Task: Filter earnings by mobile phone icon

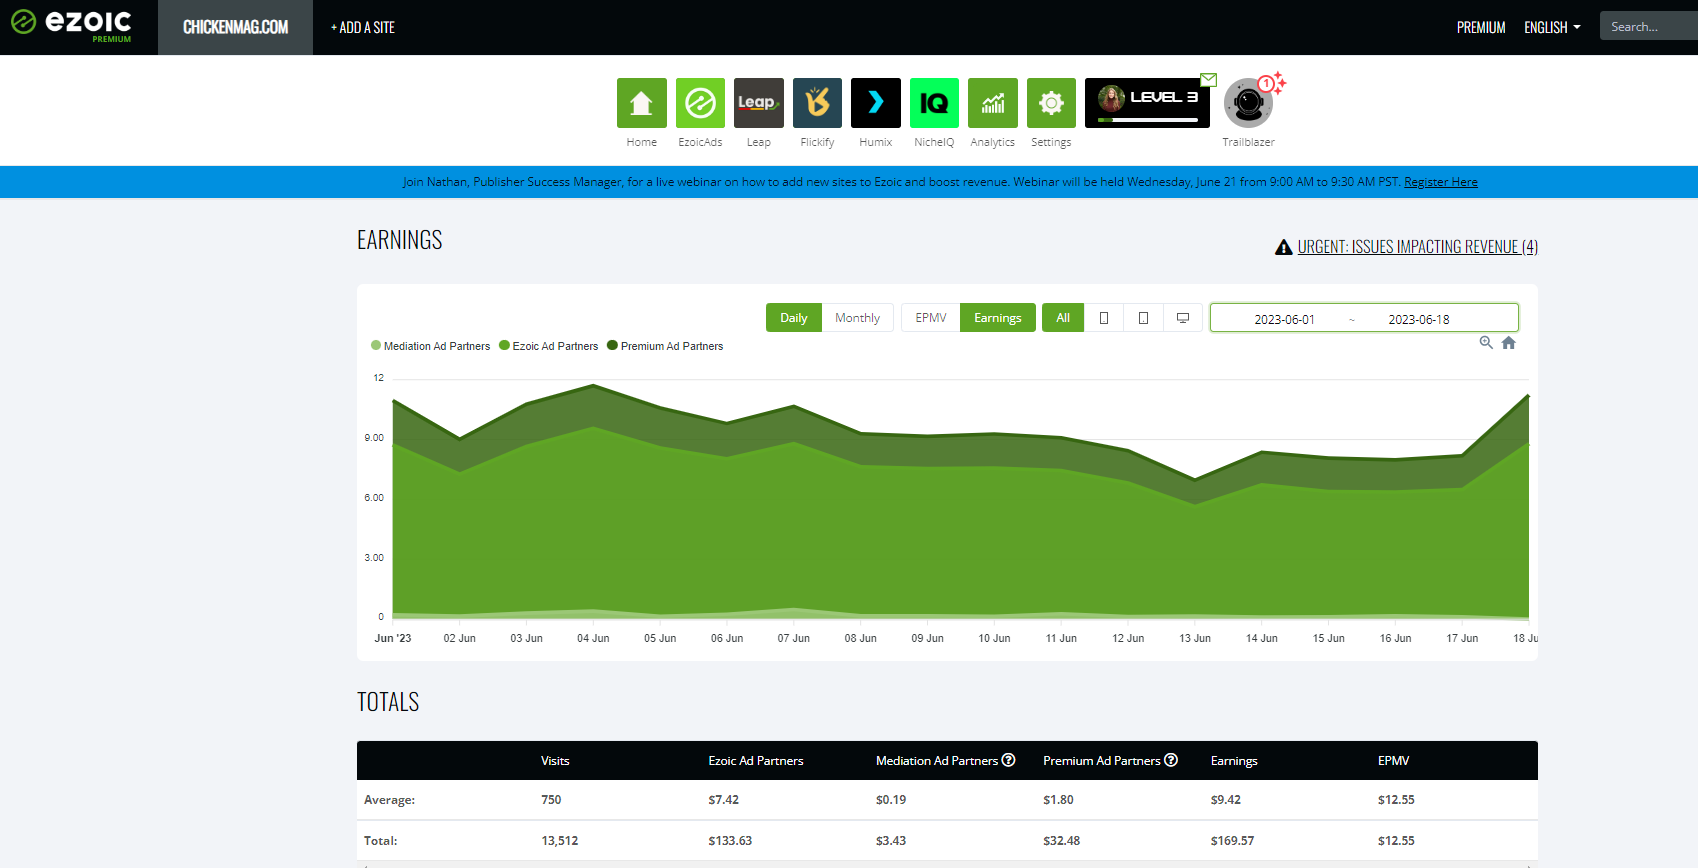Action: pos(1104,318)
